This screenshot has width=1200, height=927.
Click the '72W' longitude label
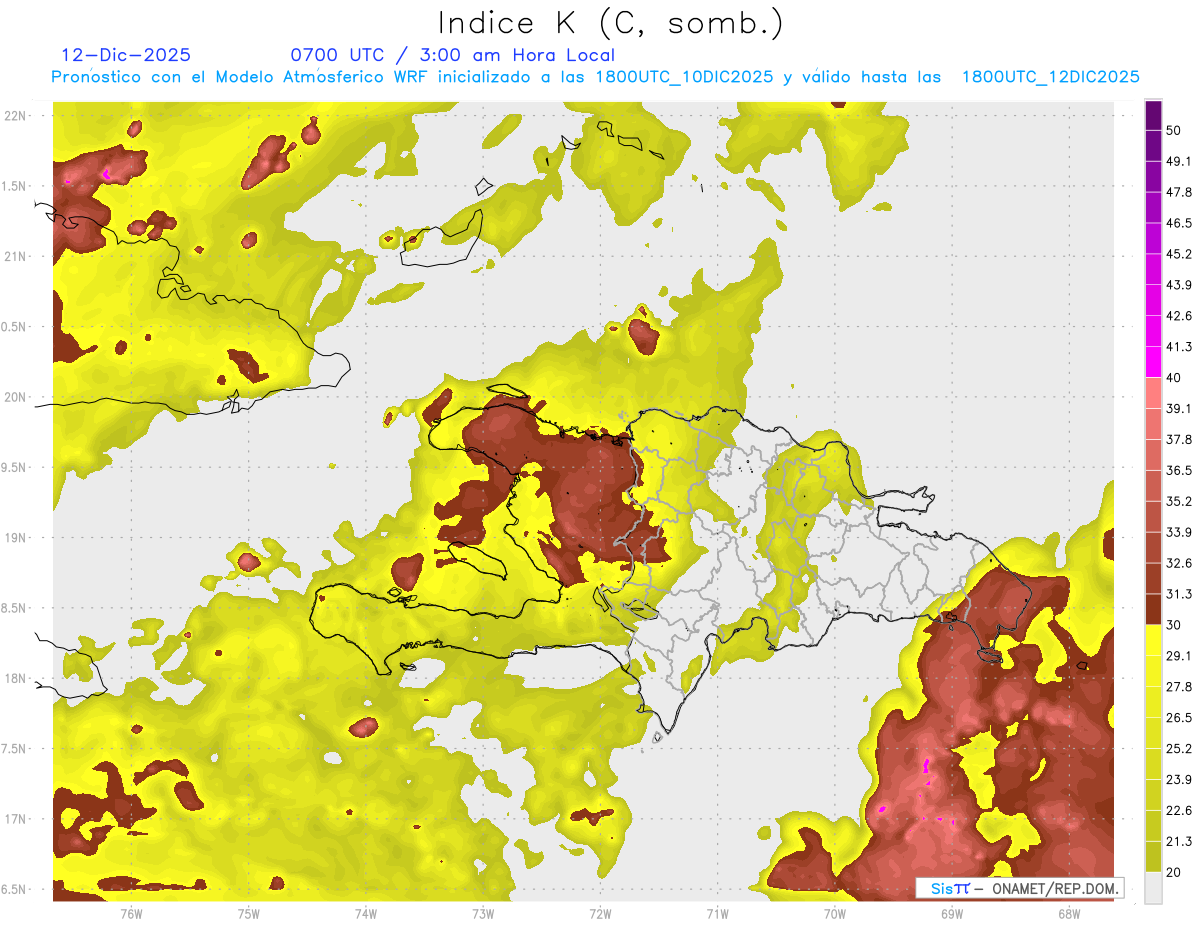[x=600, y=914]
